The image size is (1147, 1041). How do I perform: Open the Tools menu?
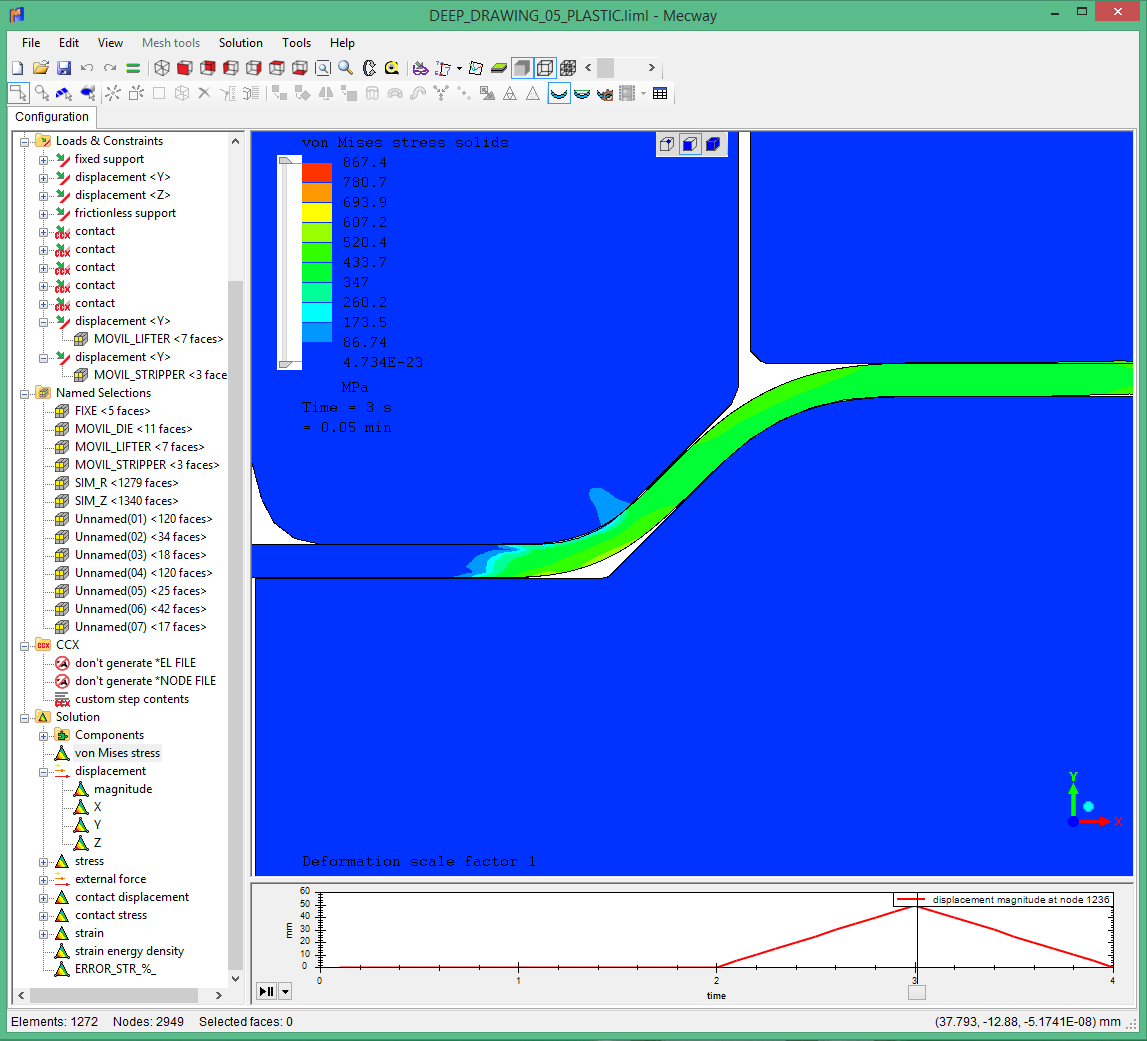coord(296,42)
